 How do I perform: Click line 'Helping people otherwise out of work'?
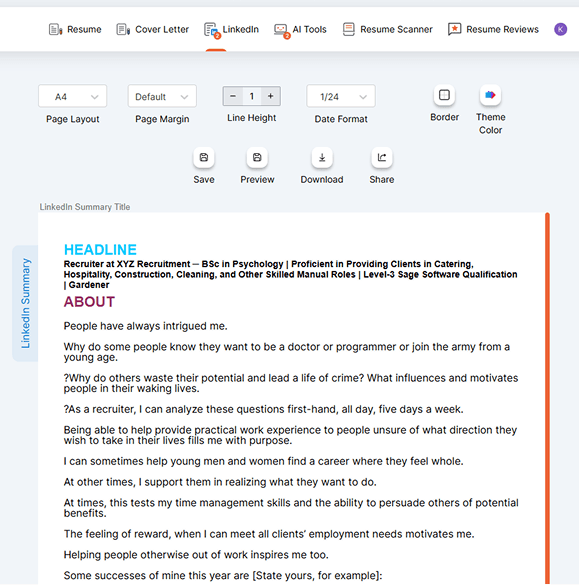pos(196,555)
